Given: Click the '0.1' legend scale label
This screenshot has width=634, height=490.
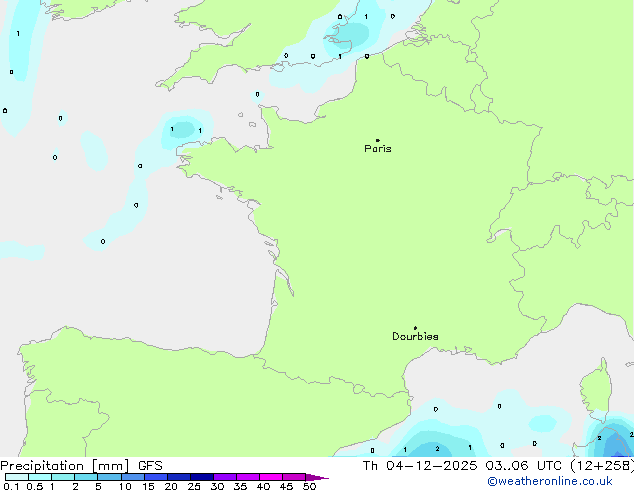Looking at the screenshot, I should coord(11,486).
